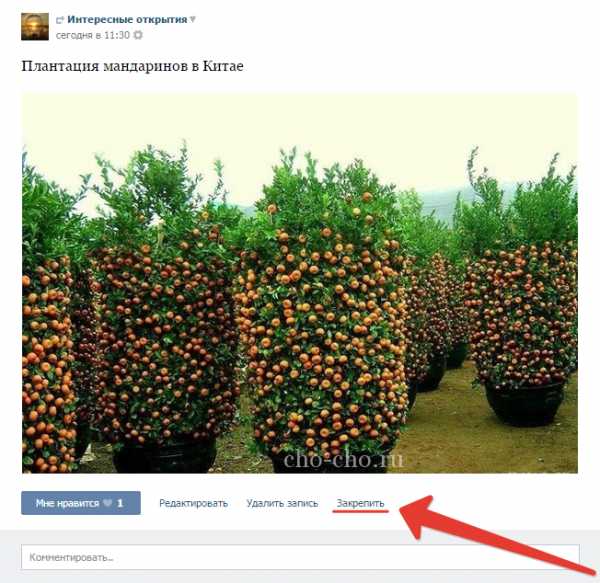This screenshot has height=583, width=600.
Task: Open the post via сегодня в 11:30 timestamp
Action: (x=93, y=35)
